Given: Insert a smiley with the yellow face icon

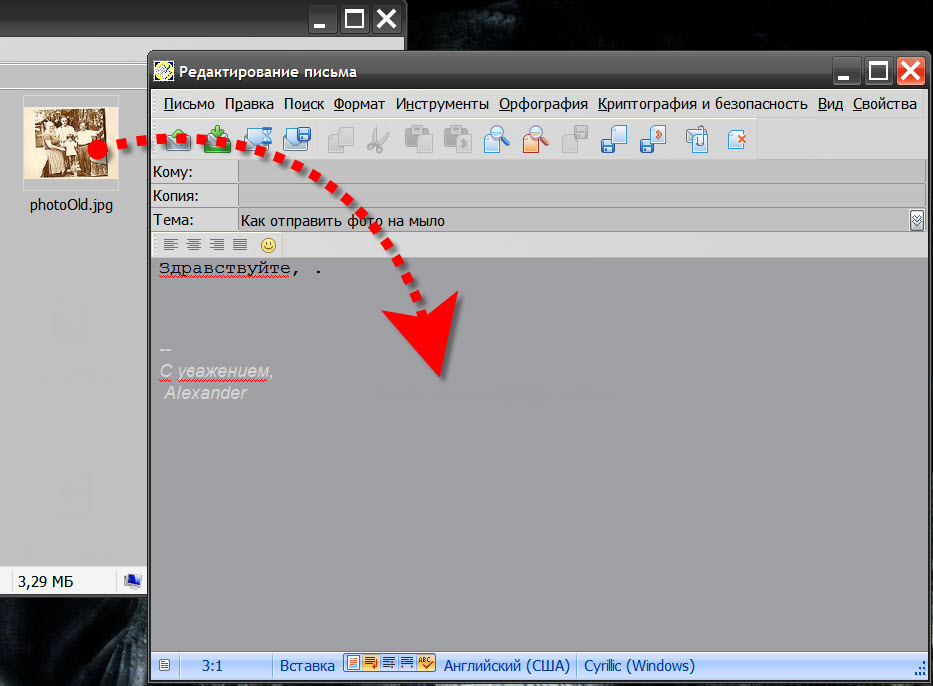Looking at the screenshot, I should [x=268, y=245].
